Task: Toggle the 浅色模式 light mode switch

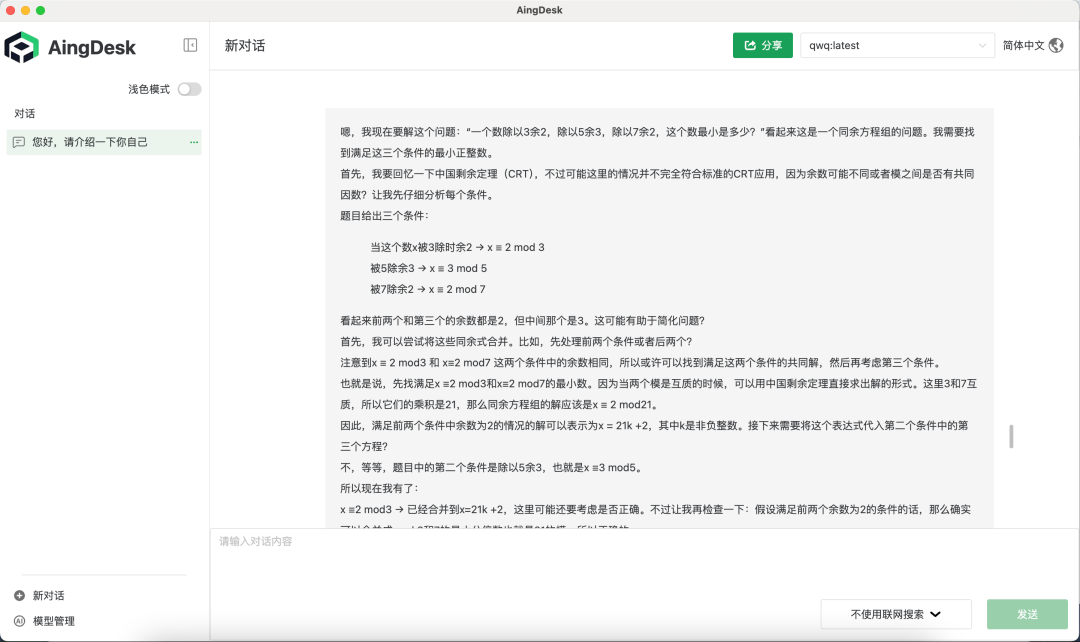Action: click(189, 90)
